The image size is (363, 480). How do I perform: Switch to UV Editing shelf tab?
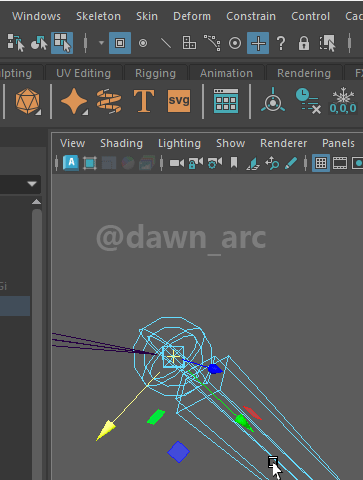[x=83, y=73]
